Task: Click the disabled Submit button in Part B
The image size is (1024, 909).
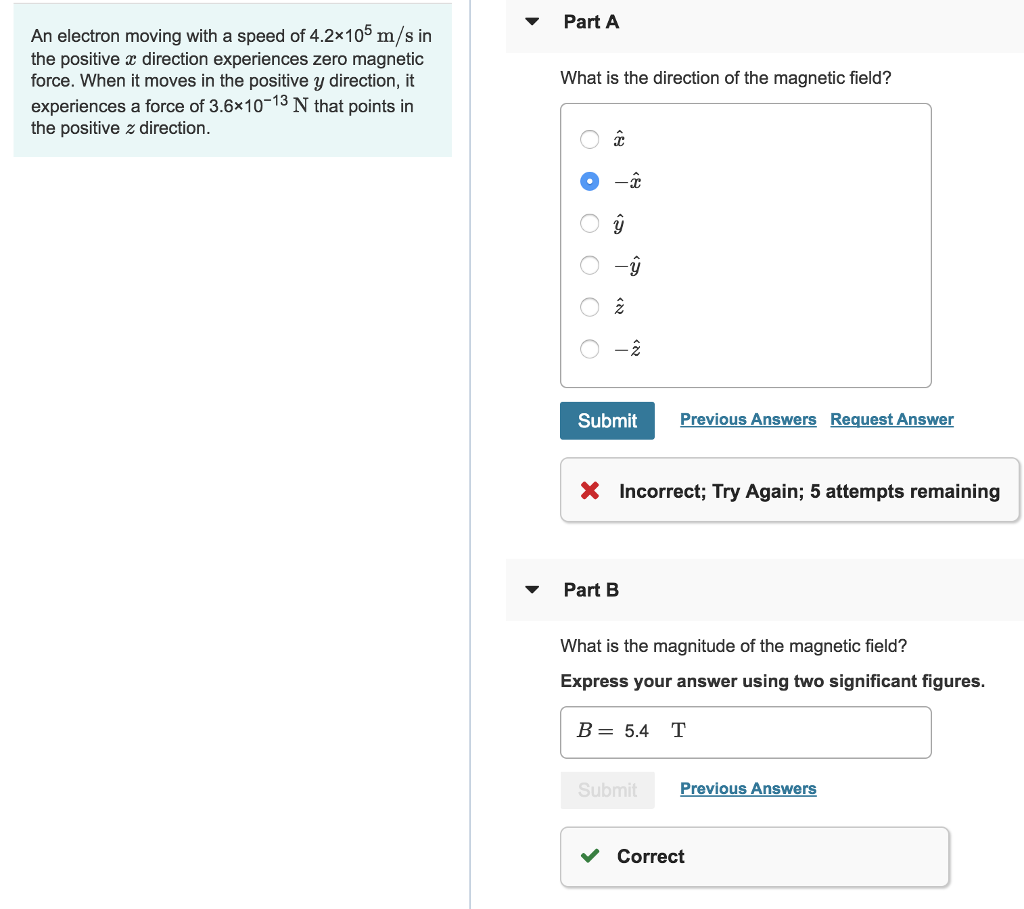Action: pos(607,790)
